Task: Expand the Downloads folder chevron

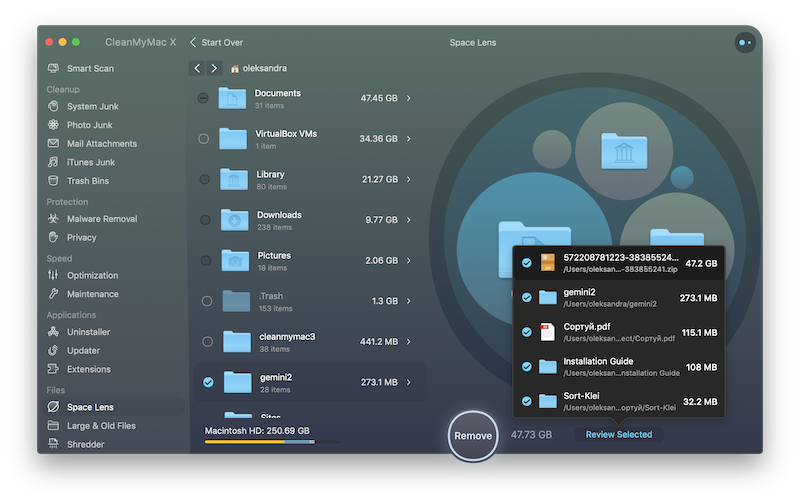Action: [x=409, y=220]
